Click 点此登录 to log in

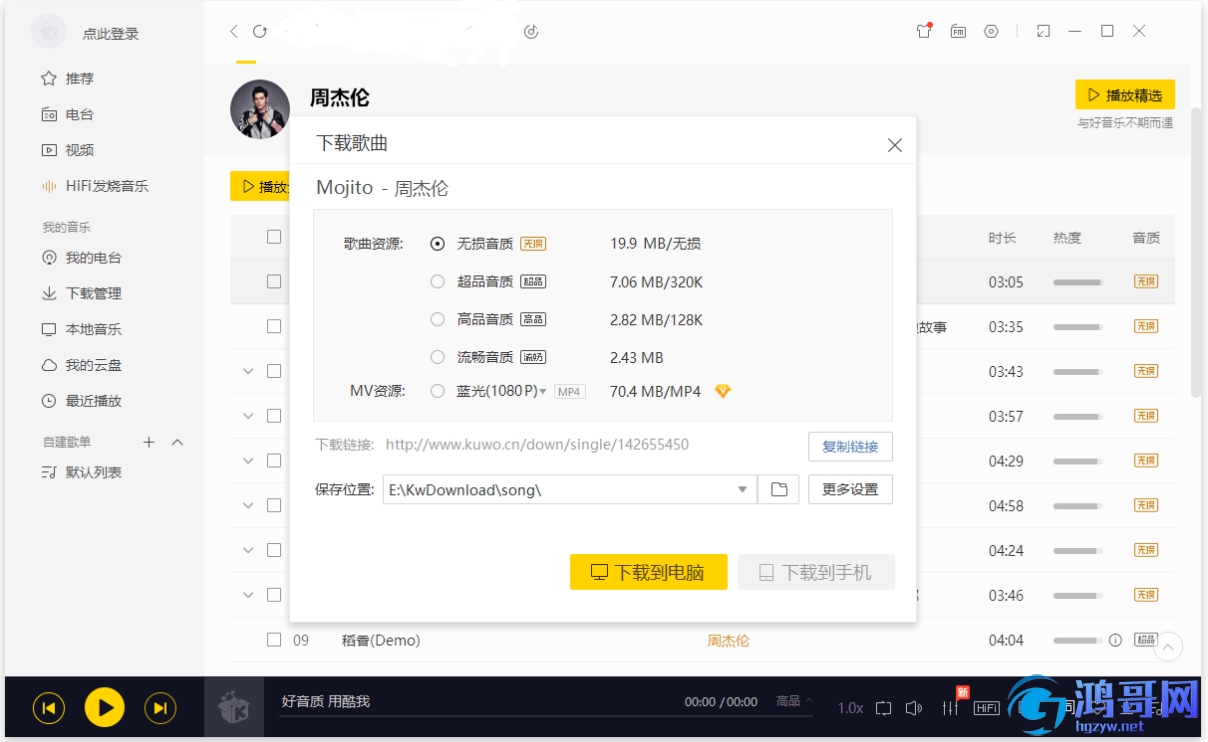click(x=110, y=34)
